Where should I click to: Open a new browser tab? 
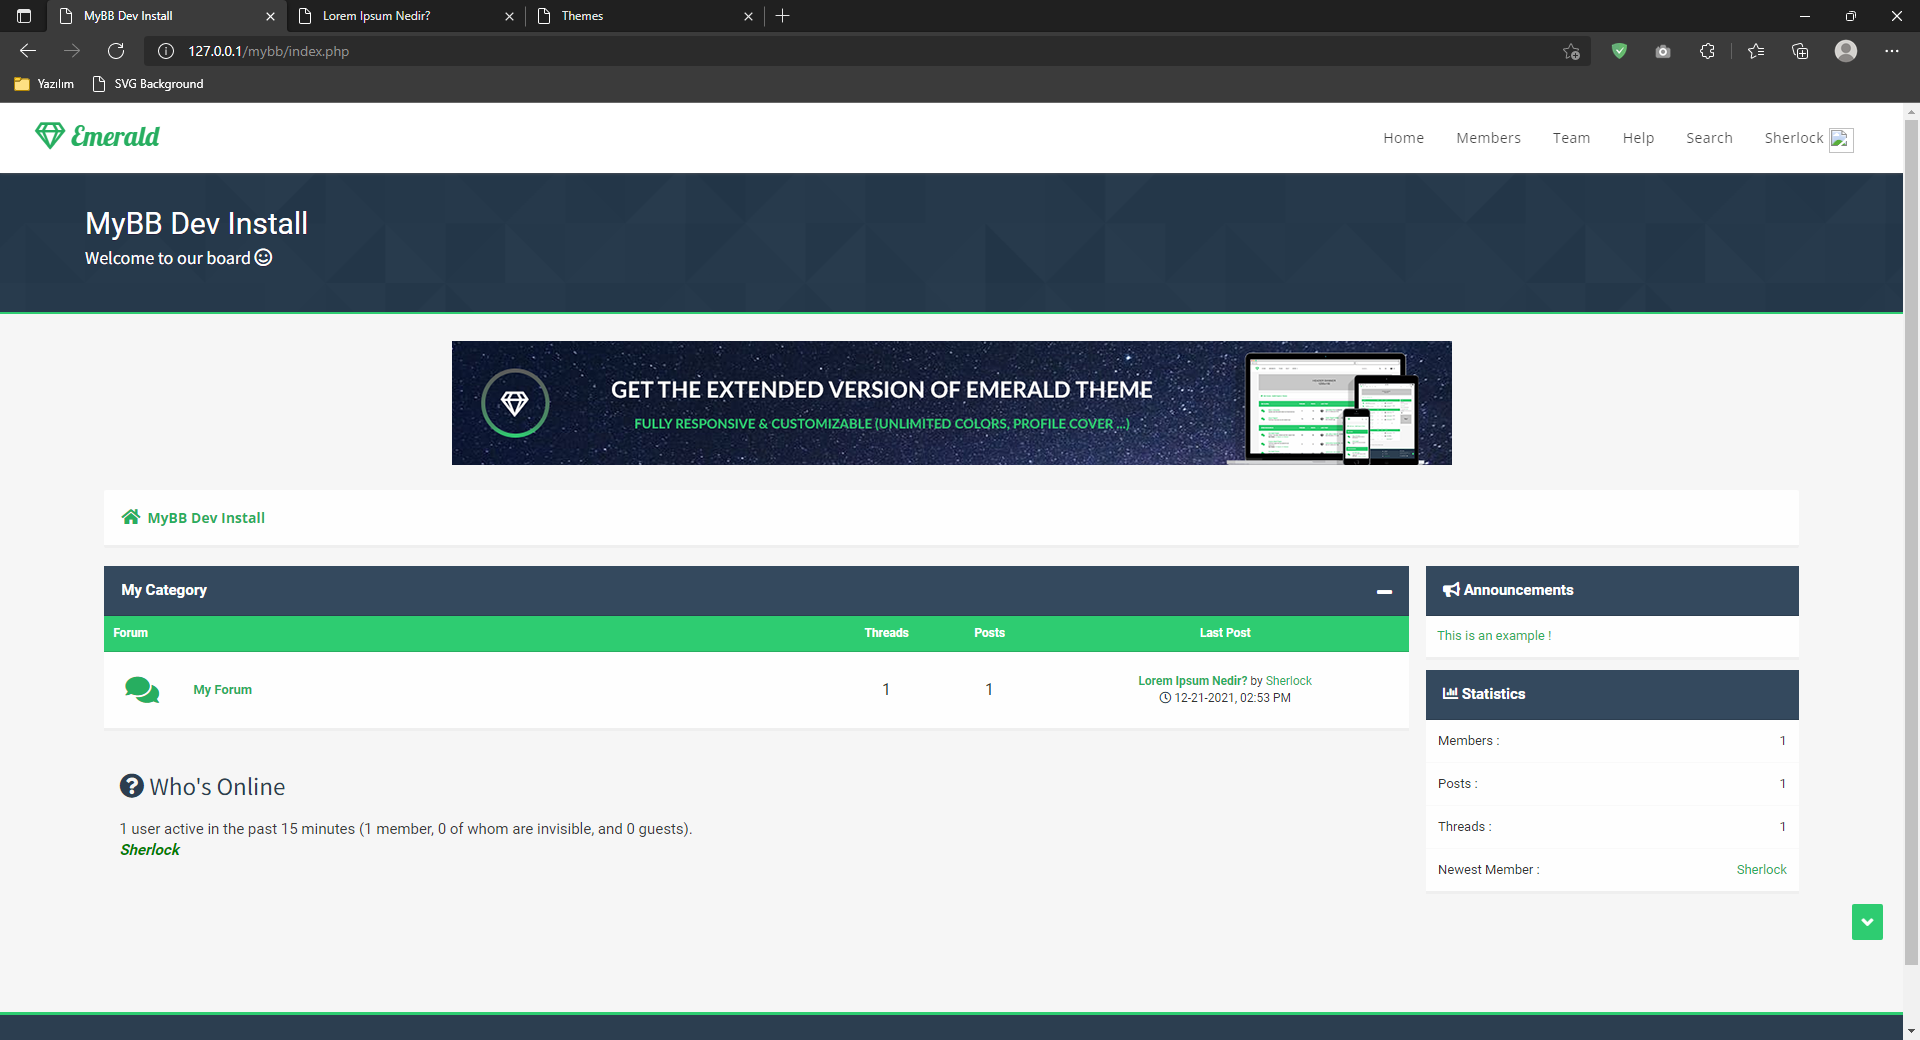point(783,16)
